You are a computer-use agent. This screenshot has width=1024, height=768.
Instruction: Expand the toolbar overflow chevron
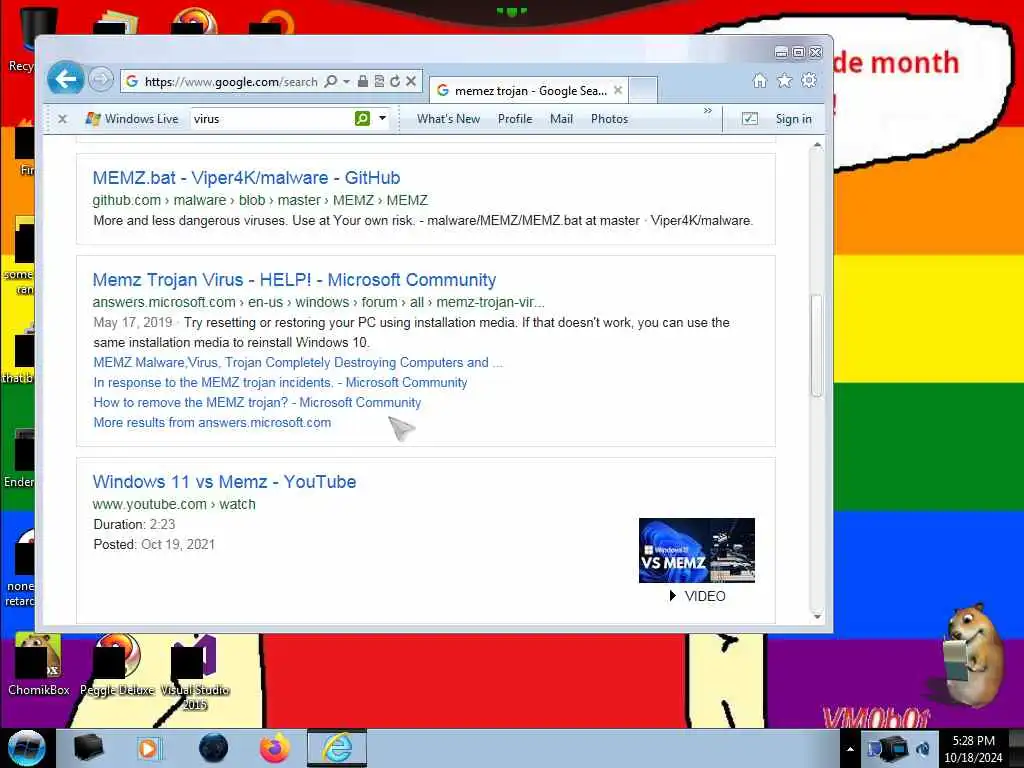pyautogui.click(x=708, y=111)
